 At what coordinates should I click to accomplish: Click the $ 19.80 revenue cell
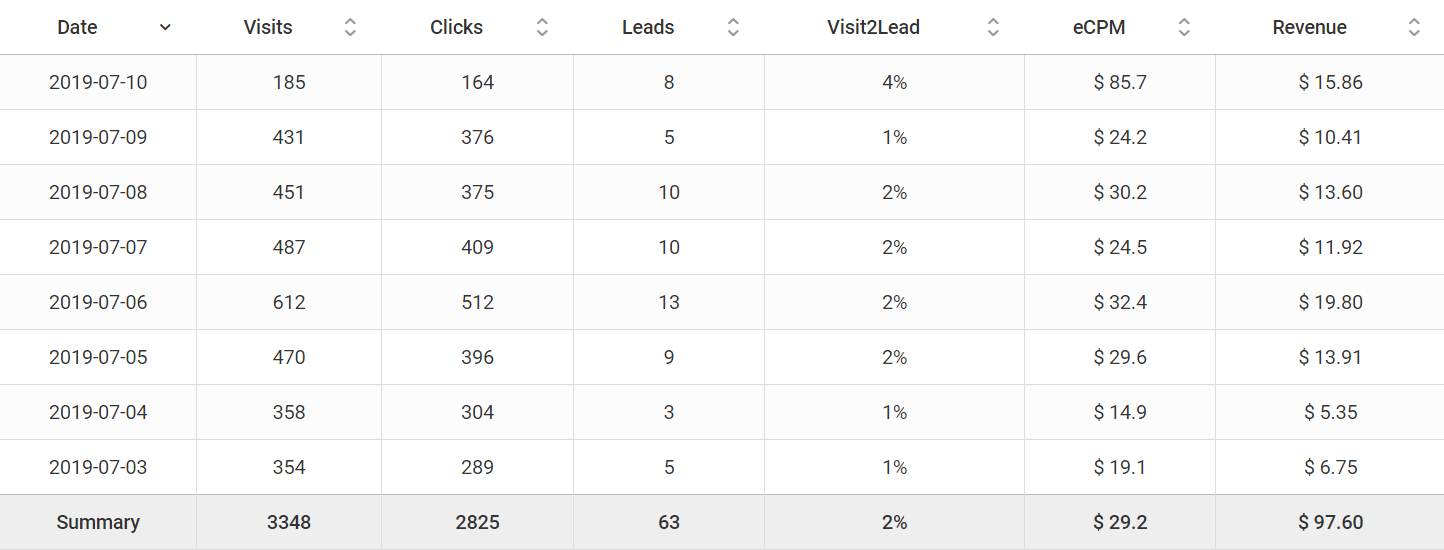click(1330, 302)
